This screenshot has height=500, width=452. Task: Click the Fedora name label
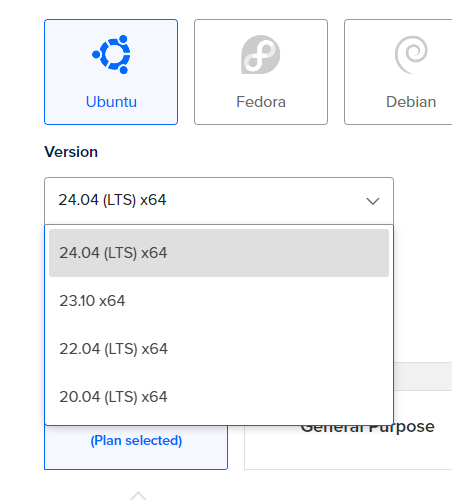coord(261,102)
